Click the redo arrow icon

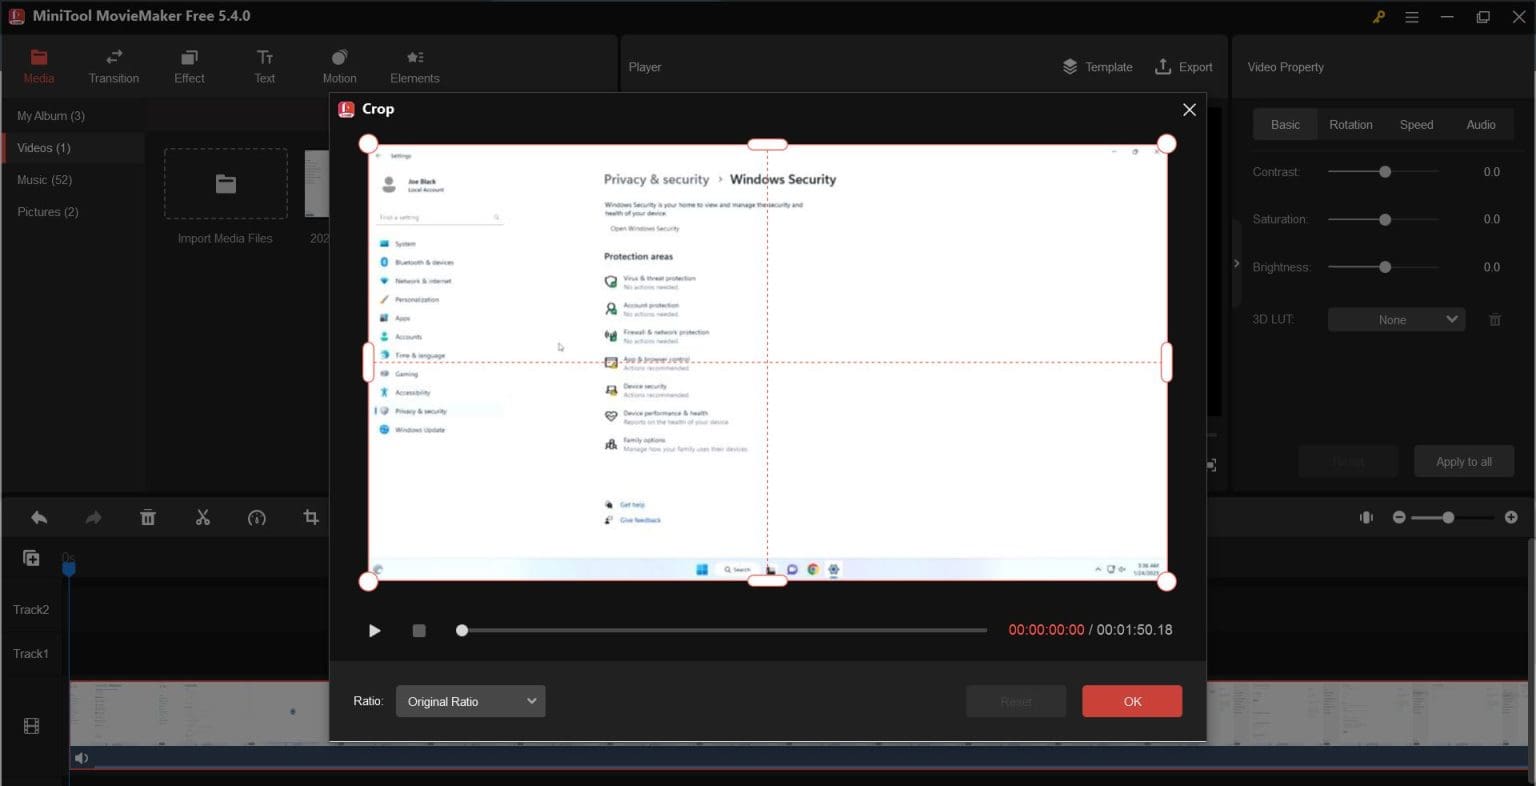click(x=93, y=517)
